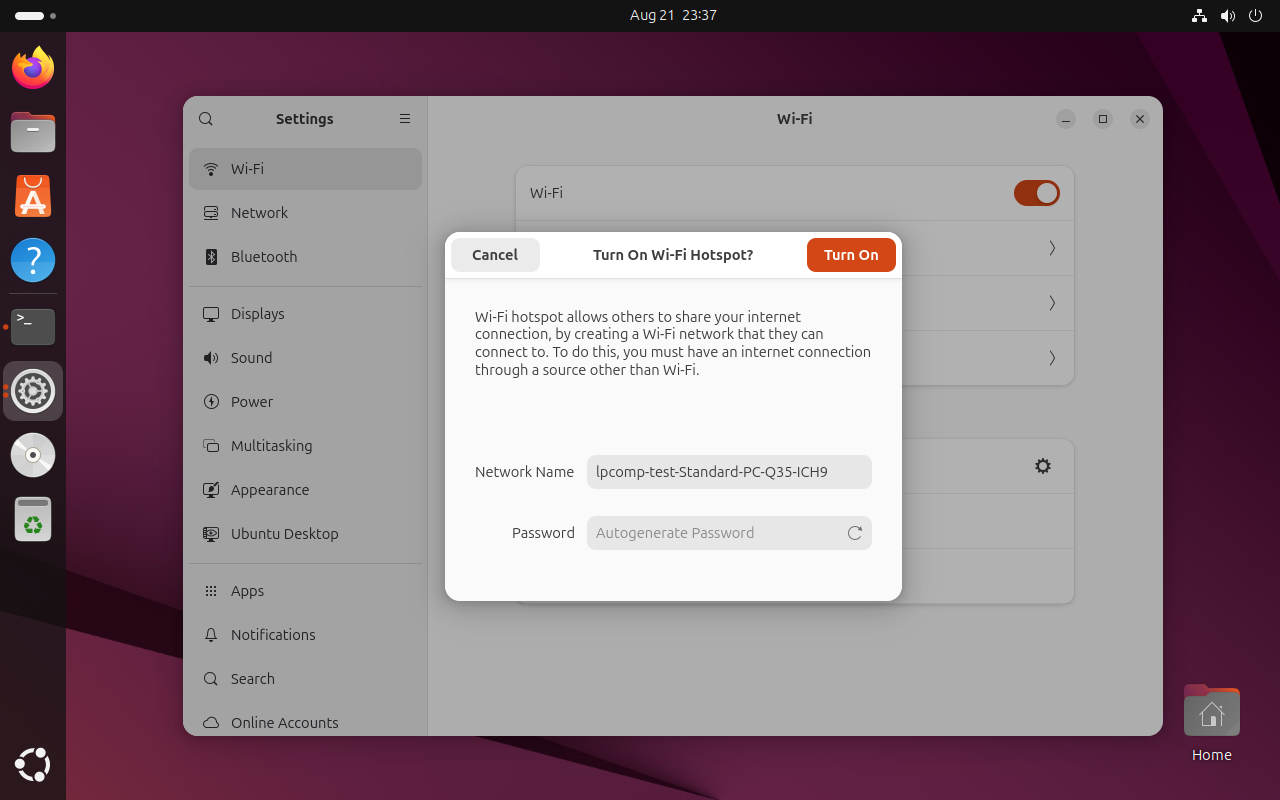Screen dimensions: 1280x800
Task: Switch to the Displays panel
Action: (x=305, y=314)
